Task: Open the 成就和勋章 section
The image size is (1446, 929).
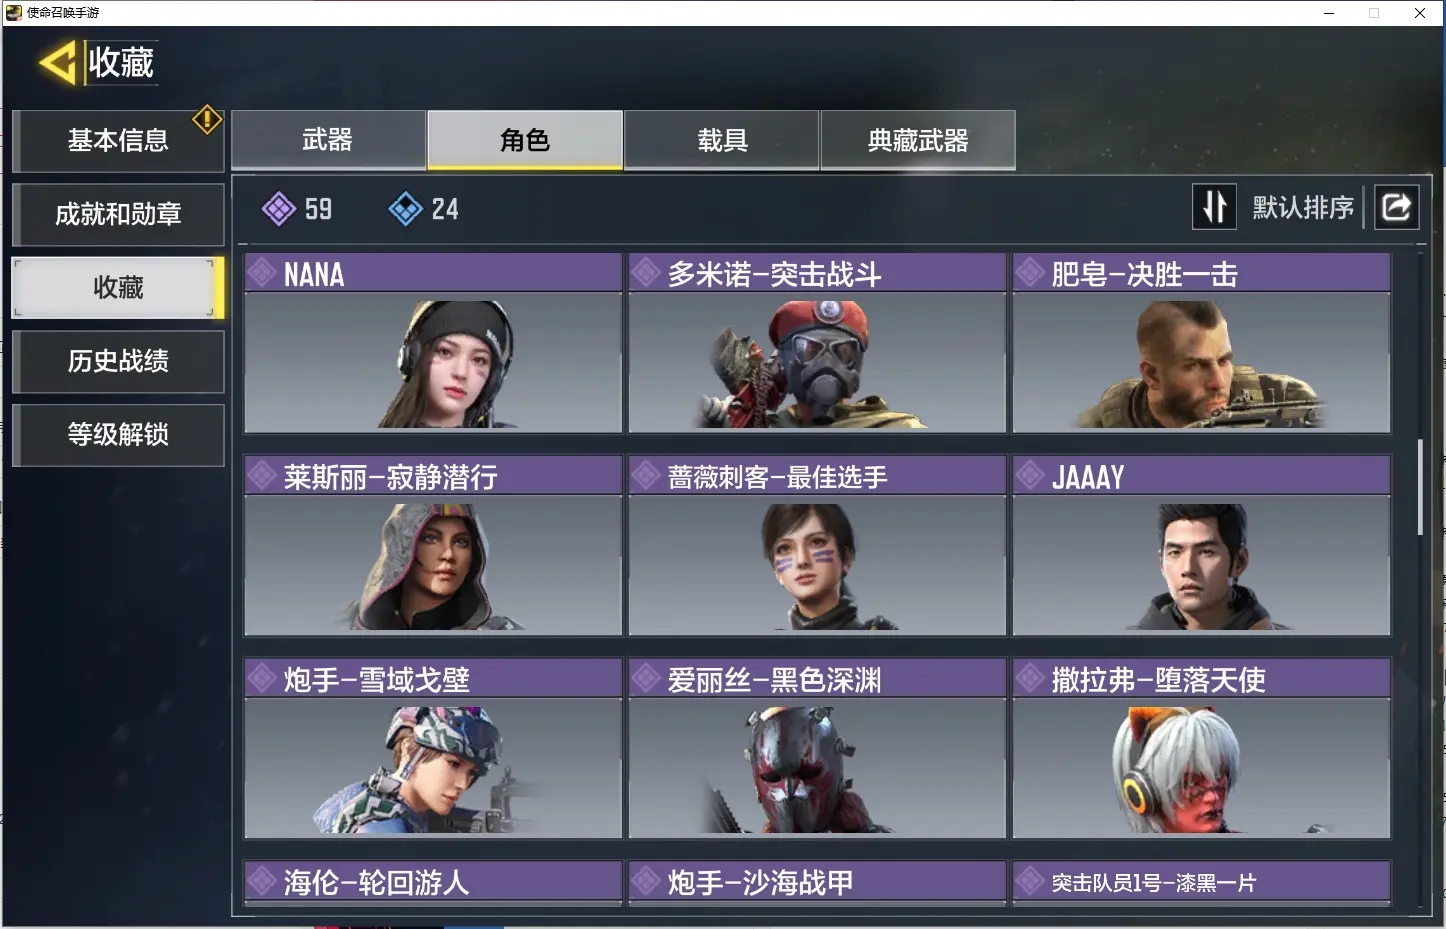Action: tap(118, 214)
